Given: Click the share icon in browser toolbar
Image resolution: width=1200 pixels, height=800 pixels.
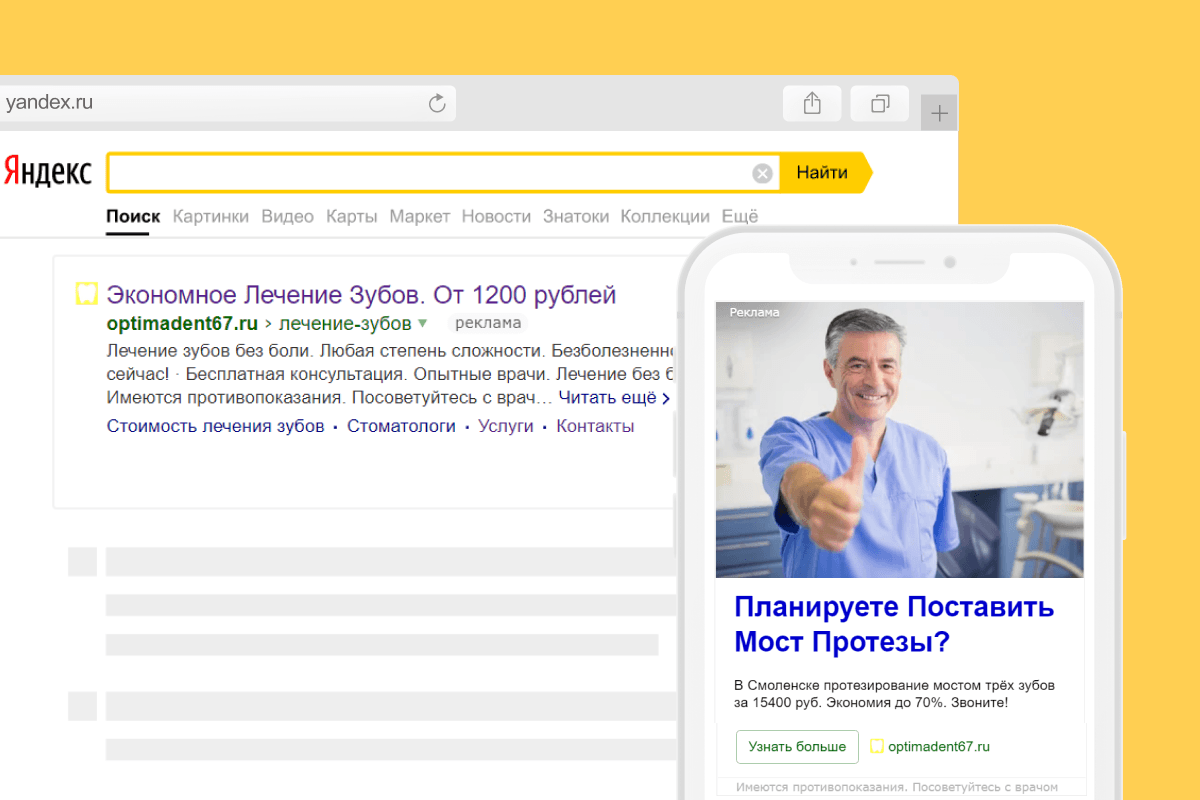Looking at the screenshot, I should point(812,103).
